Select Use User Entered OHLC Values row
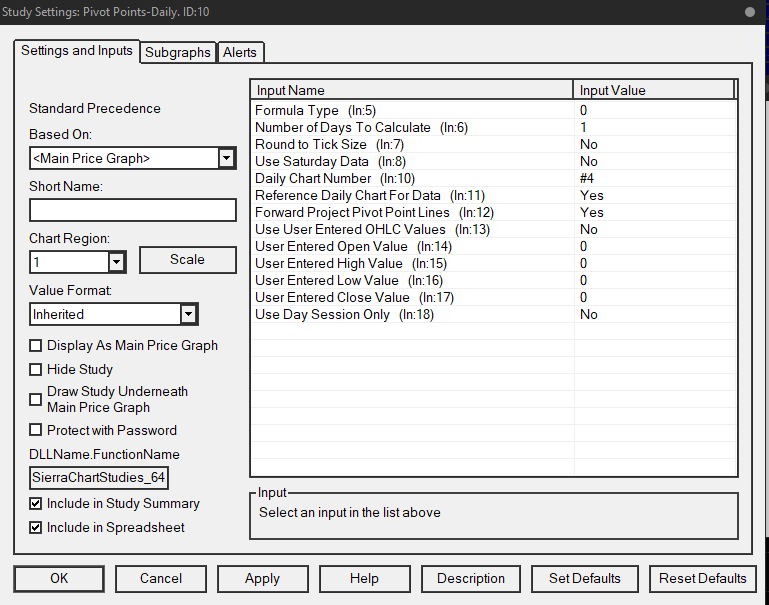The height and width of the screenshot is (605, 769). tap(494, 229)
